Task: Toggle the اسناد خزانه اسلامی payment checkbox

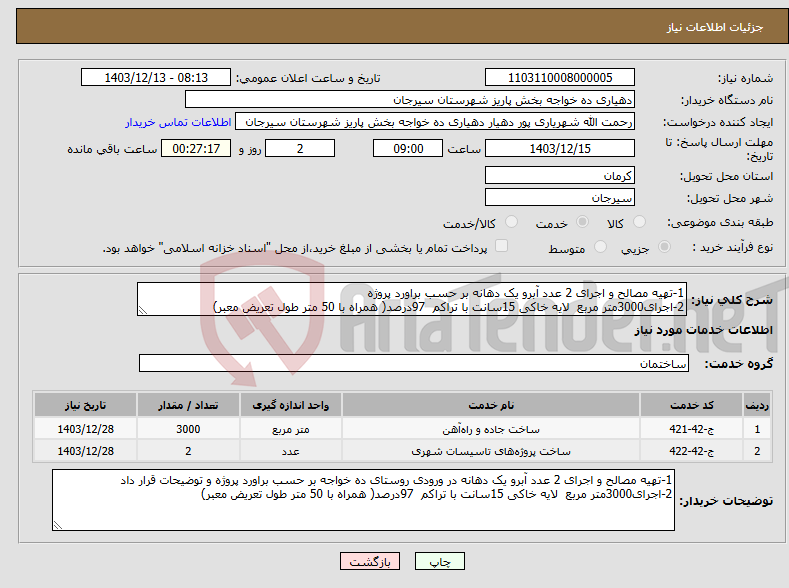Action: 501,245
